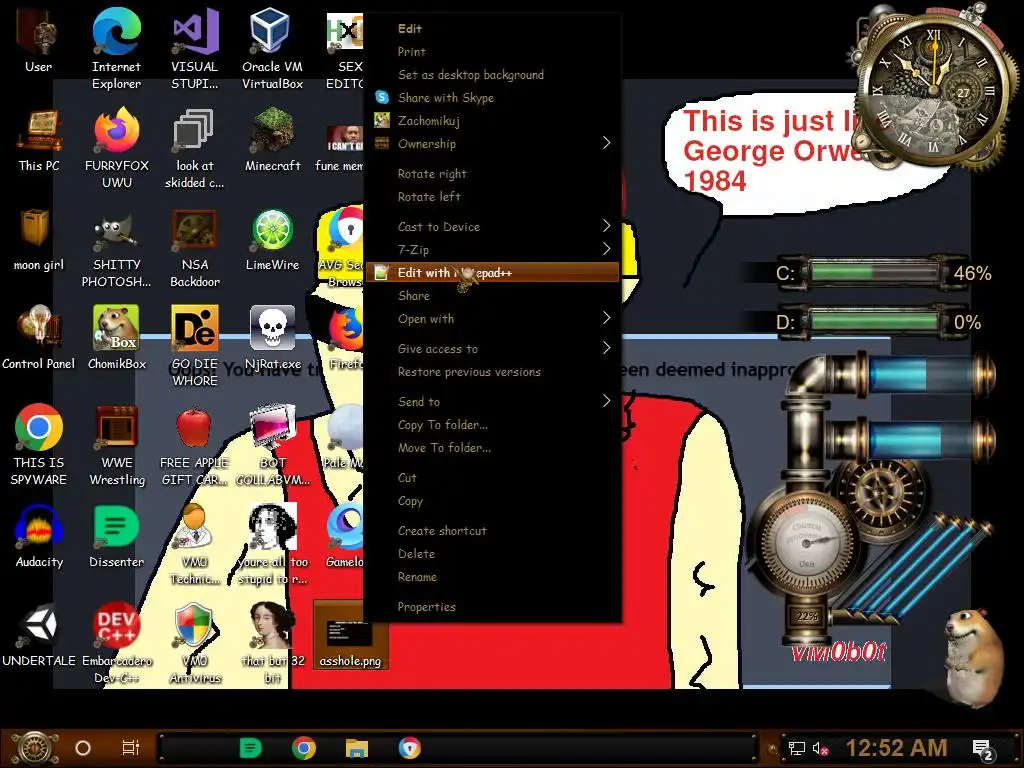Select the 'that but 32 bit' icon
The image size is (1024, 768).
coord(272,643)
